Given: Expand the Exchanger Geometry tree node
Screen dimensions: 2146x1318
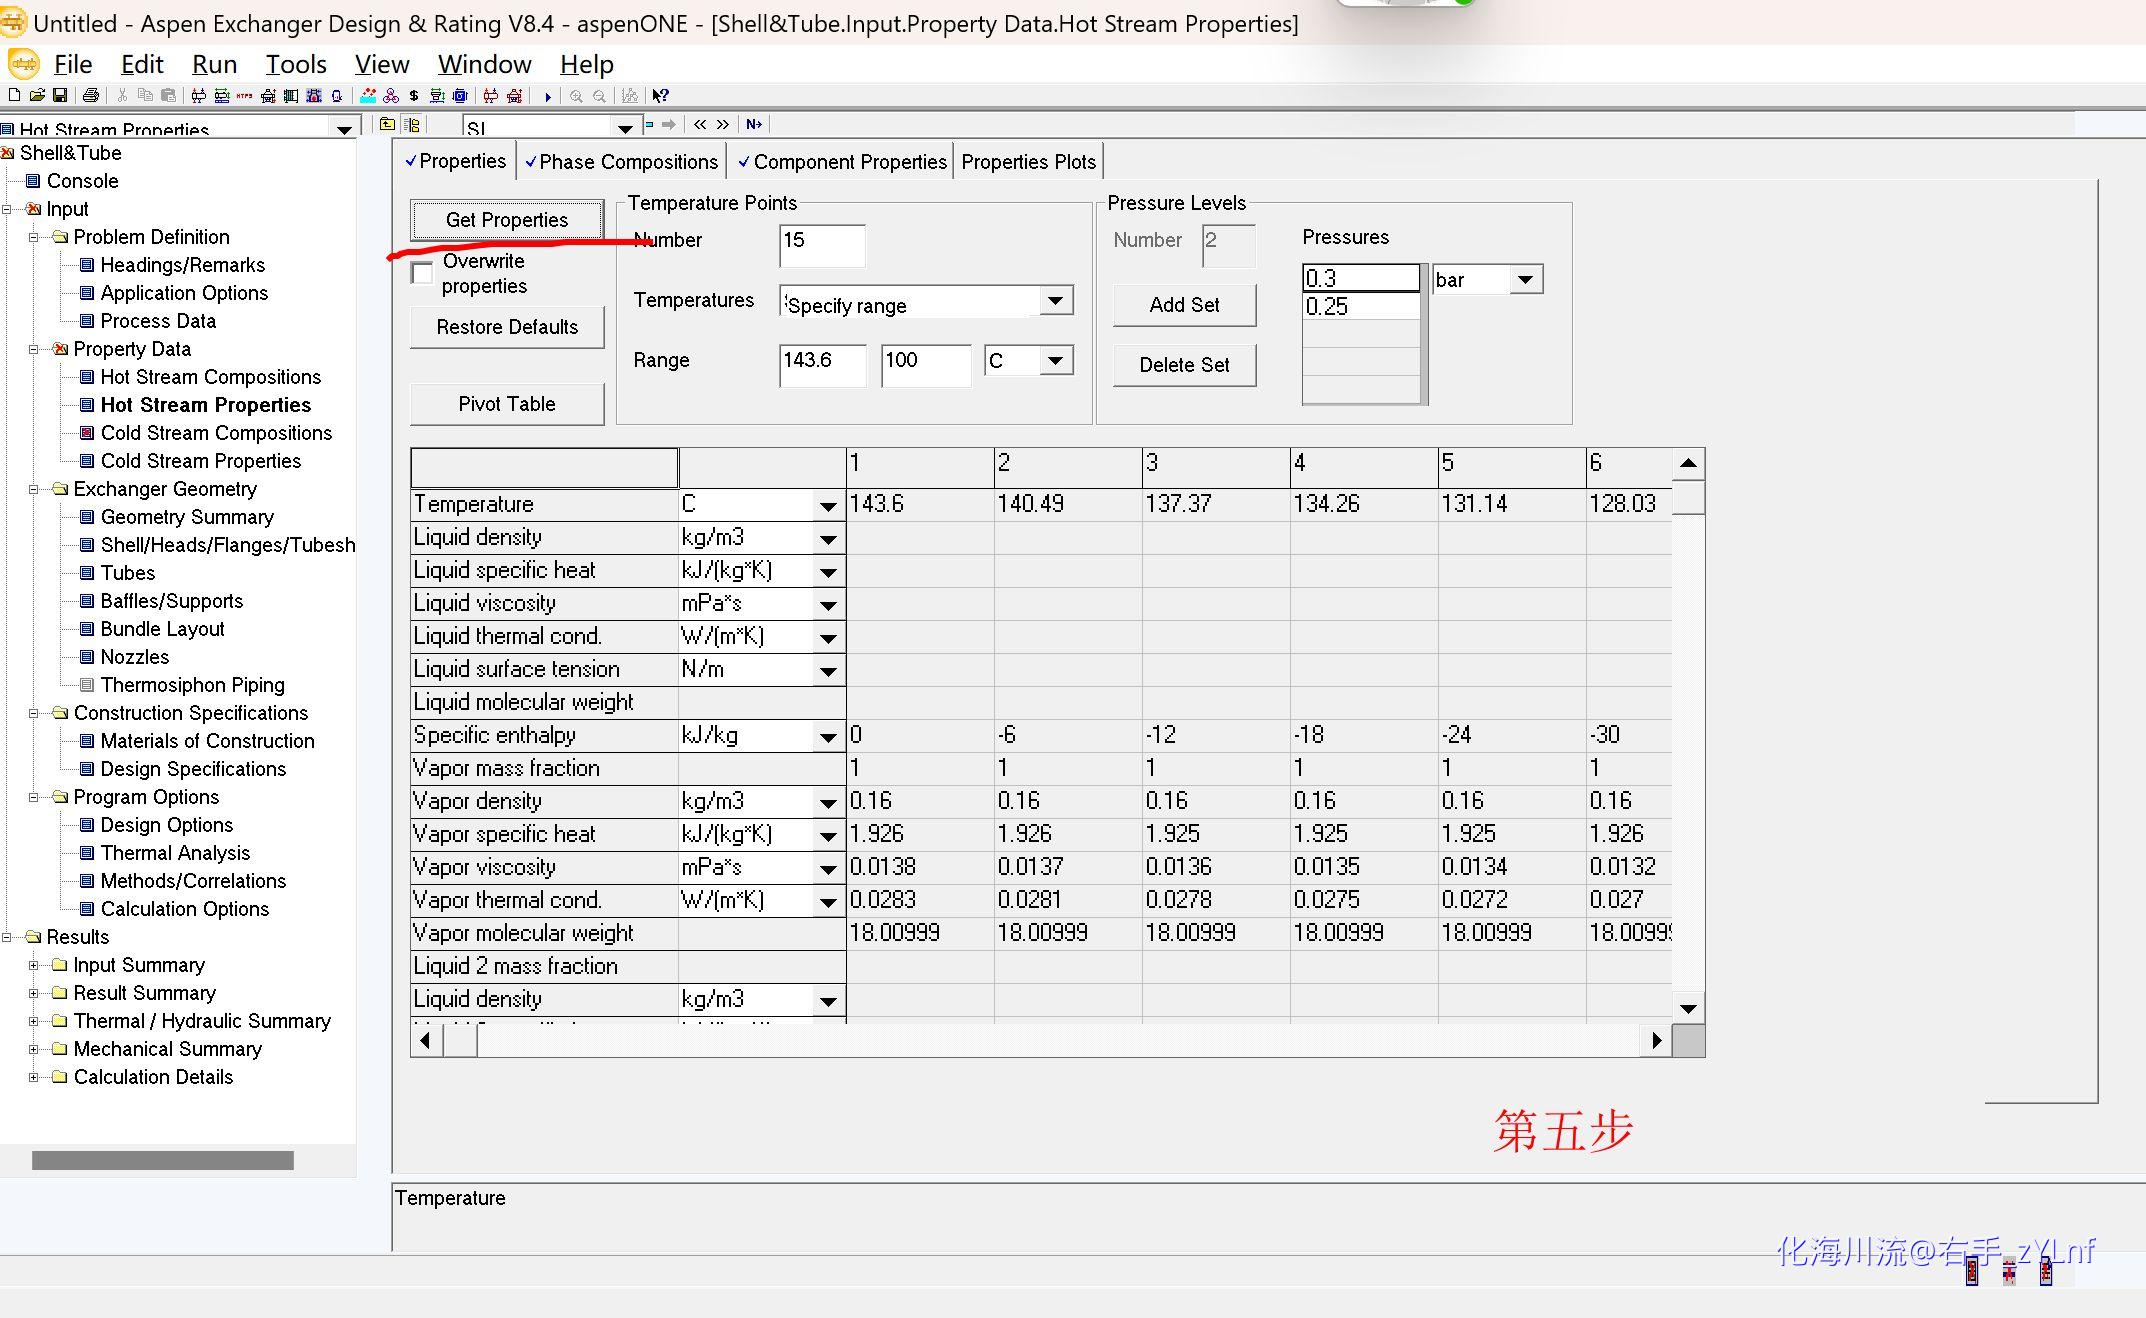Looking at the screenshot, I should pyautogui.click(x=34, y=489).
